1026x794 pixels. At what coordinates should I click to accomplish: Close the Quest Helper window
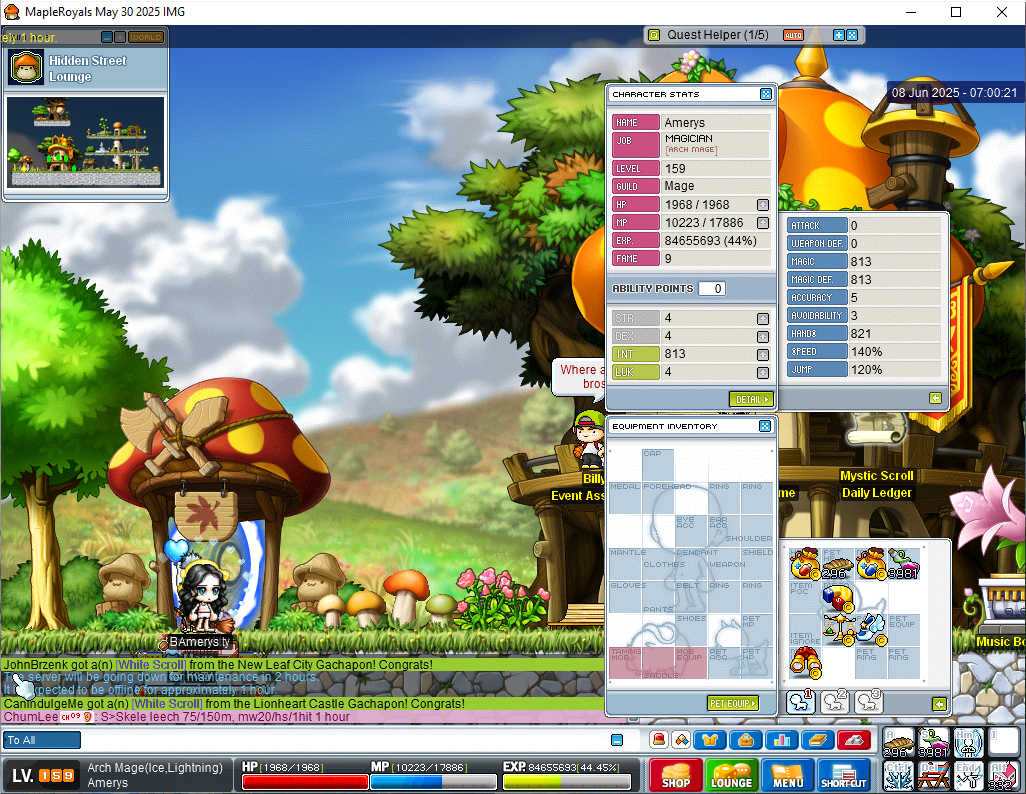(852, 35)
